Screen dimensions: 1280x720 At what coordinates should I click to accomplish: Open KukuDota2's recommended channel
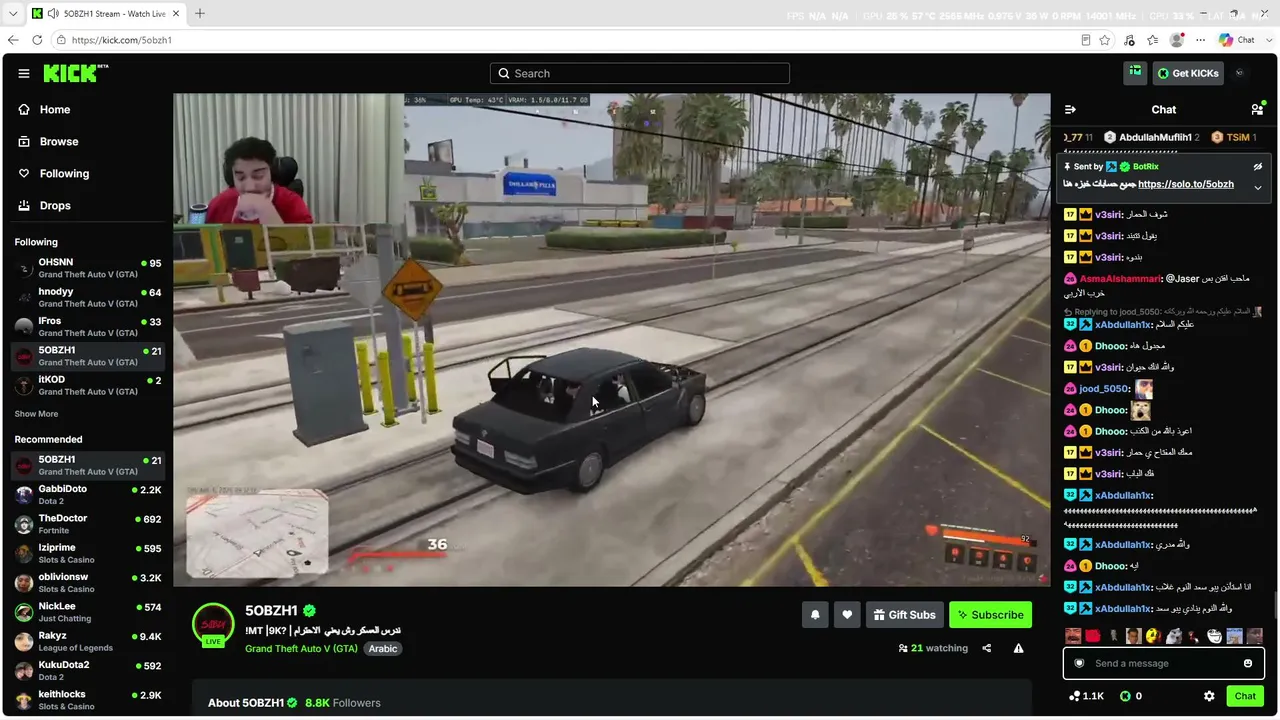[86, 670]
